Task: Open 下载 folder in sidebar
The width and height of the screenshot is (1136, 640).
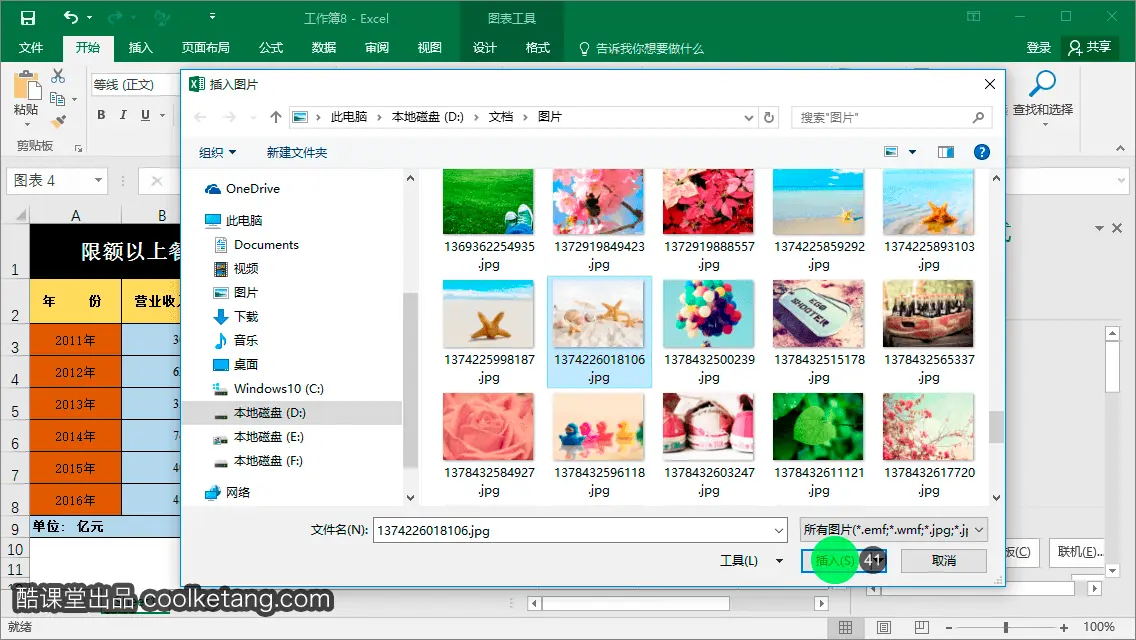Action: click(x=235, y=317)
